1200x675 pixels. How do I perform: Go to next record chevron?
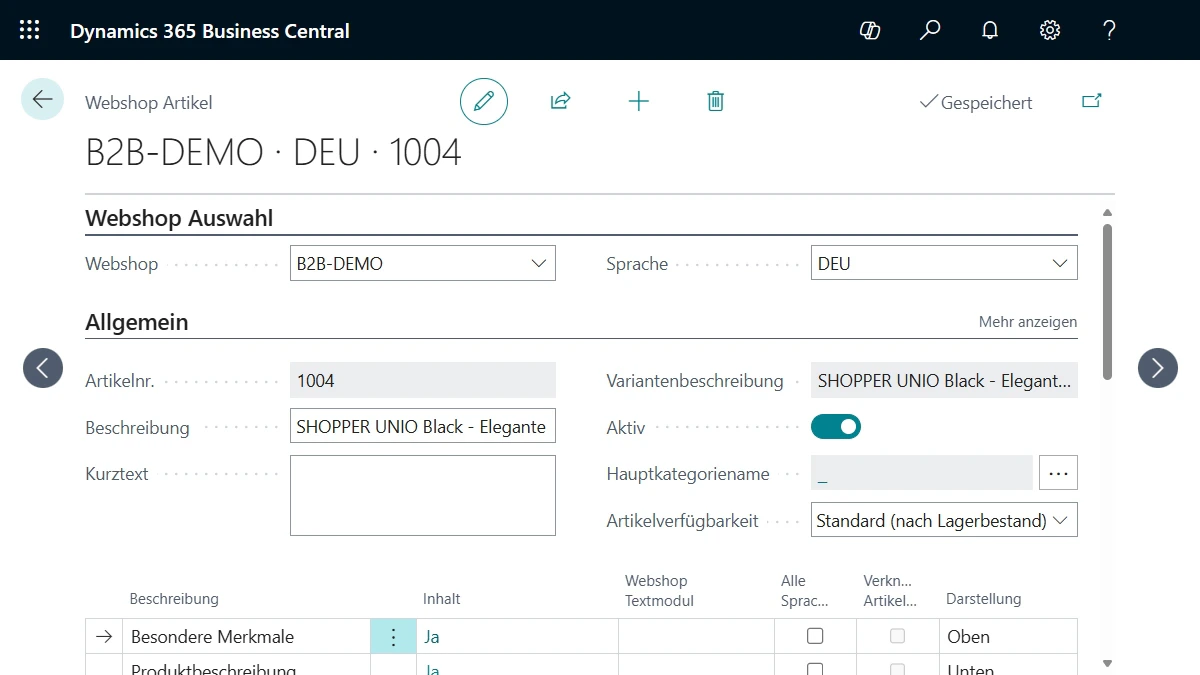tap(1158, 368)
